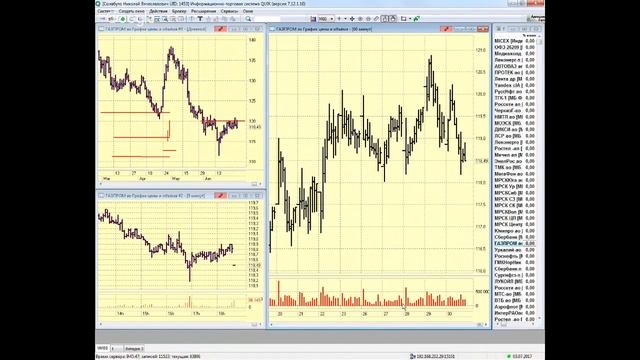The image size is (640, 360).
Task: Click the green circle connection icon in toolbar
Action: click(x=123, y=19)
